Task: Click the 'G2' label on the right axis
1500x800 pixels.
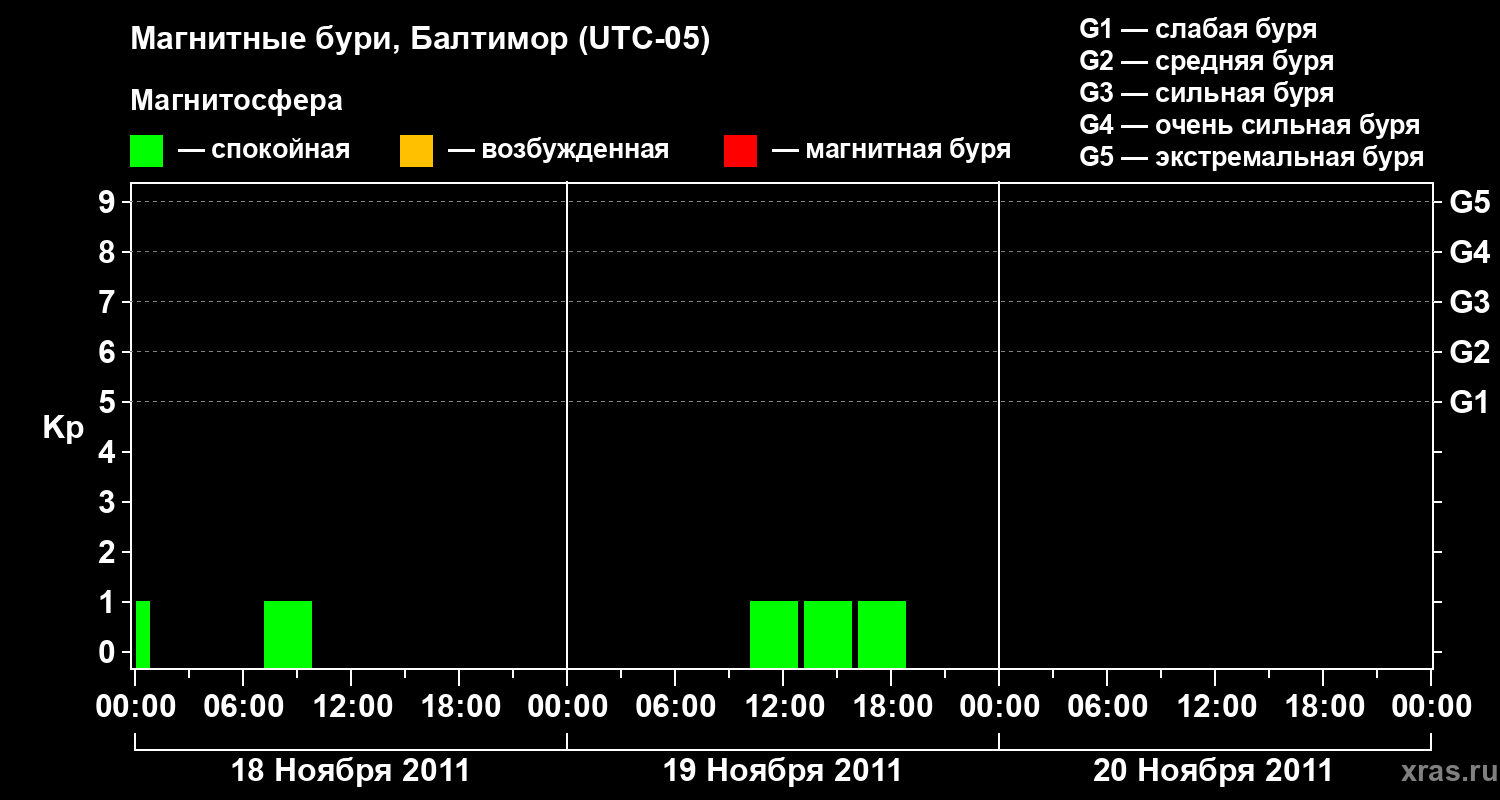Action: [x=1469, y=352]
